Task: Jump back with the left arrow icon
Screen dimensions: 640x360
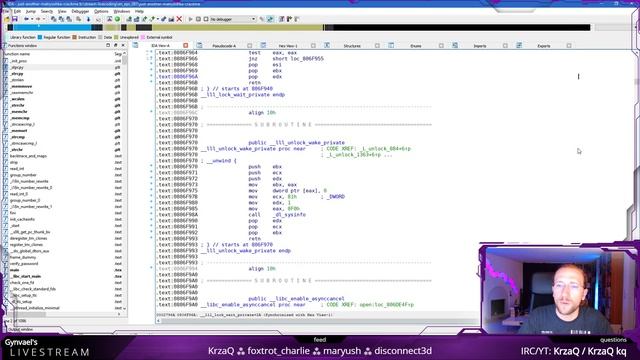Action: 27,19
